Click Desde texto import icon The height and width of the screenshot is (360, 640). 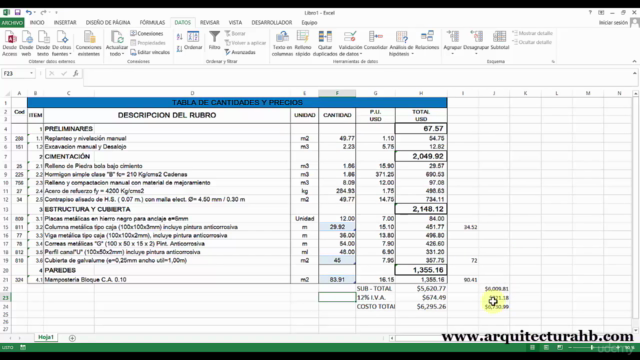pos(43,43)
